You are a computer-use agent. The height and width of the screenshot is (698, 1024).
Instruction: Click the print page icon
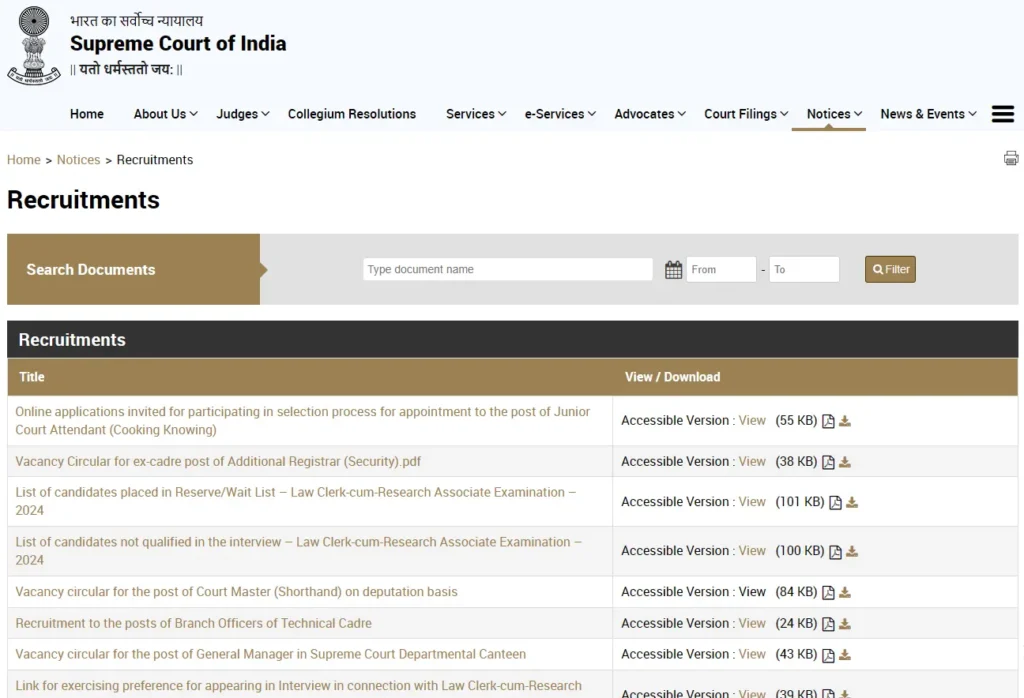click(1011, 158)
